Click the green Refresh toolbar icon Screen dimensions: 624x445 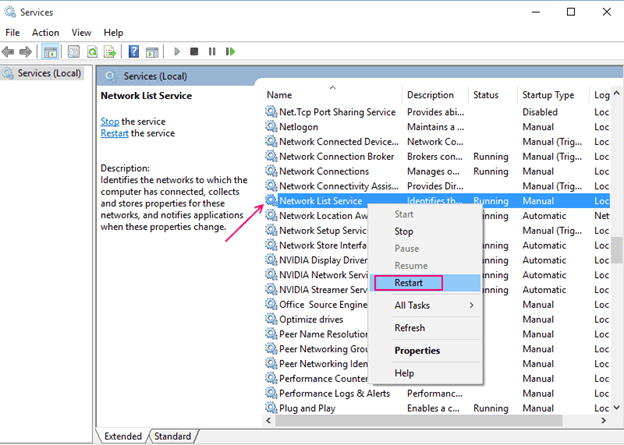tap(92, 52)
